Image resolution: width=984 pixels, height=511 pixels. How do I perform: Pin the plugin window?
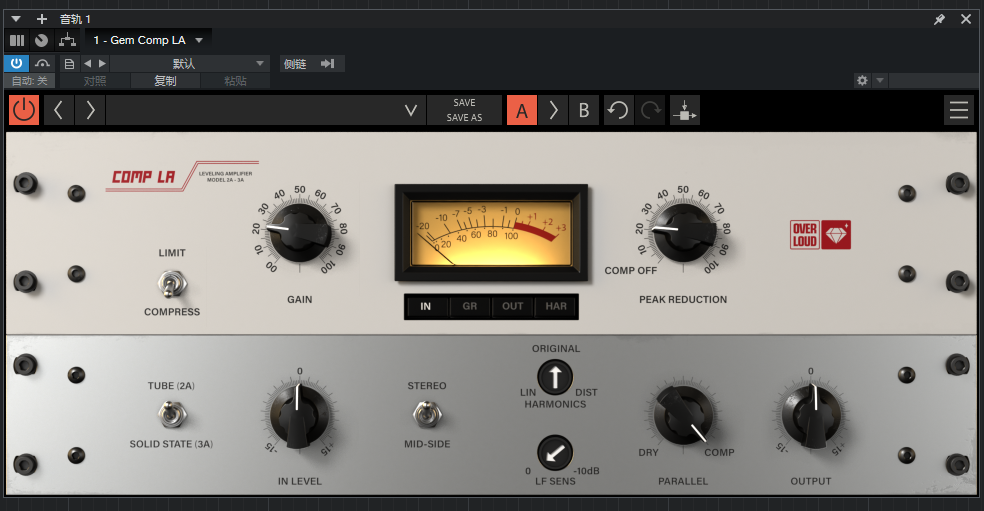(x=939, y=19)
